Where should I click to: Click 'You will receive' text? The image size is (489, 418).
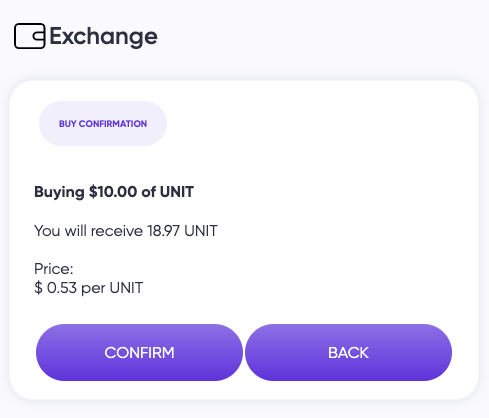pos(88,231)
